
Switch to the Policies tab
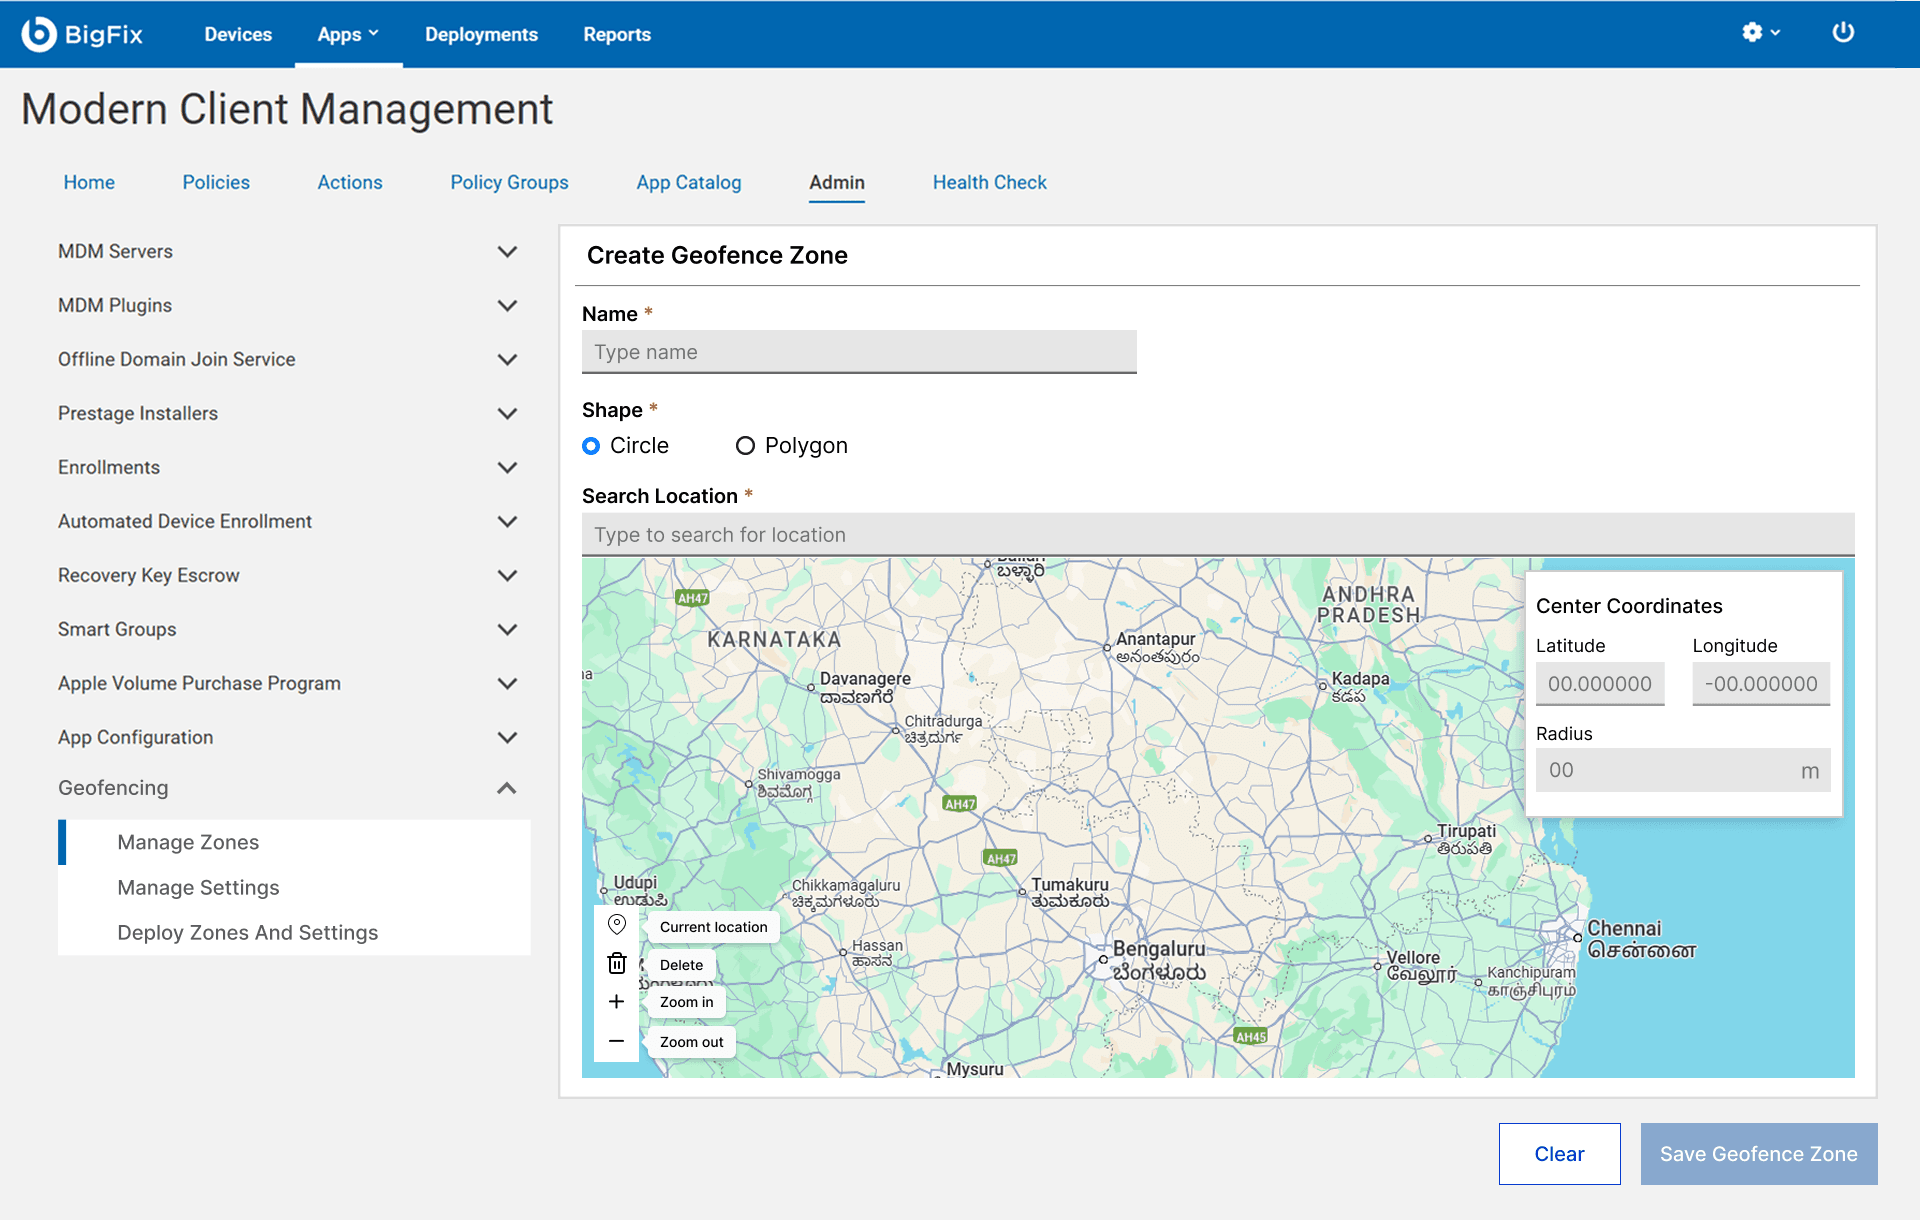tap(216, 182)
